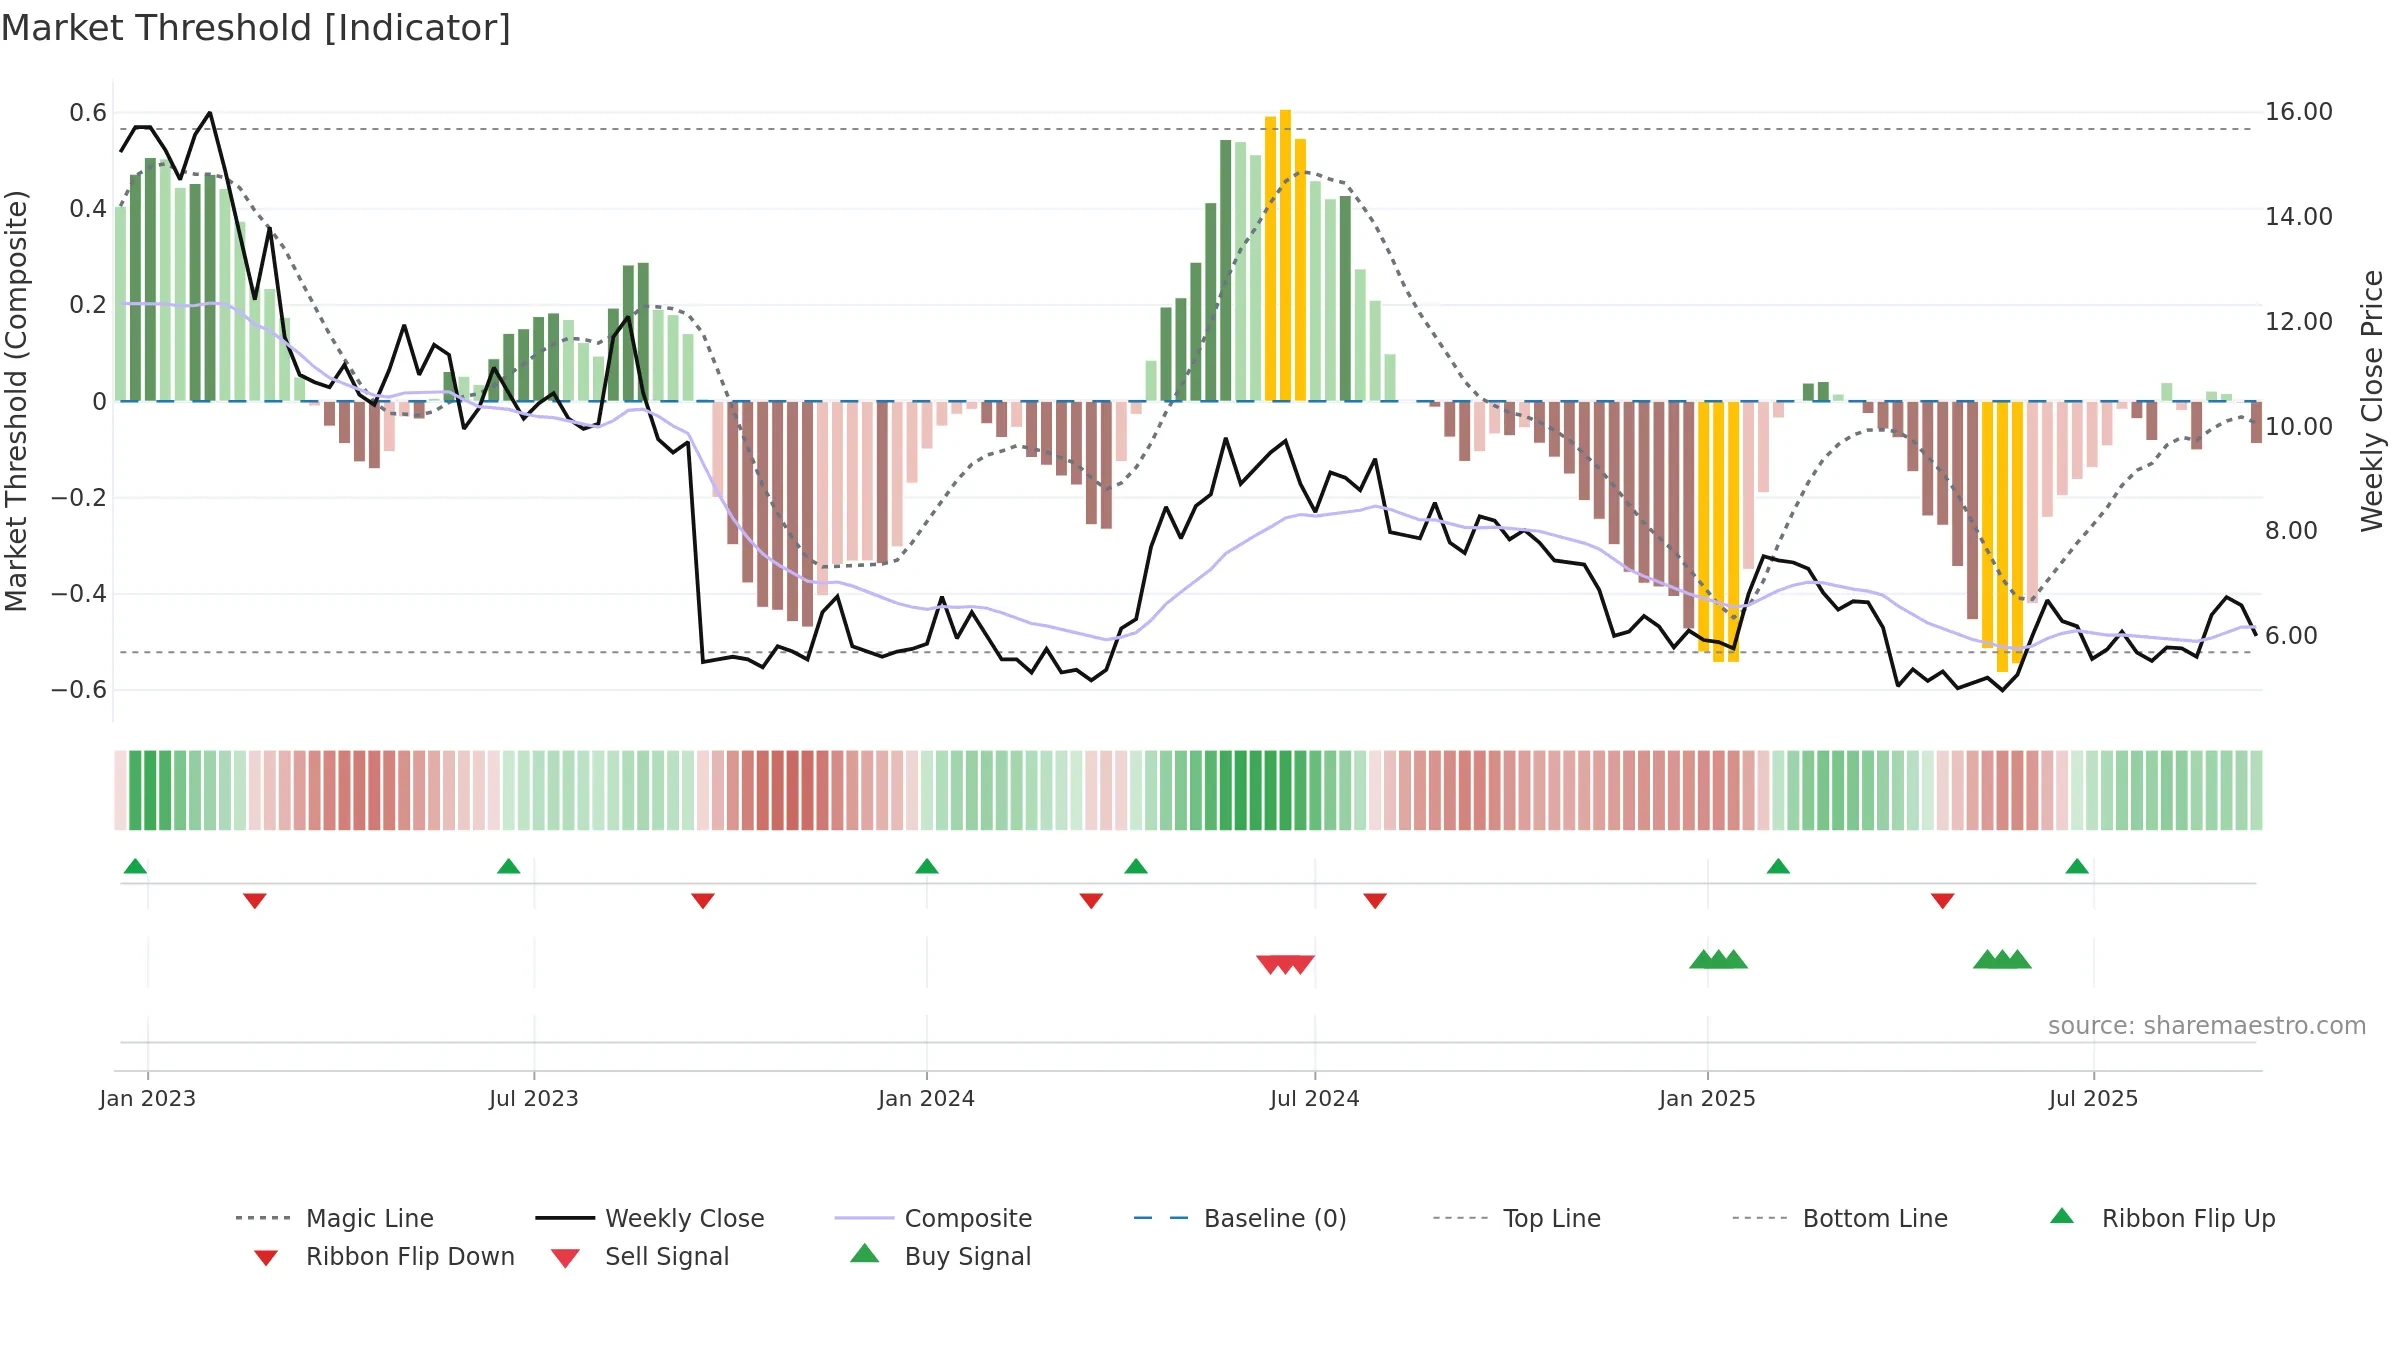Click the ribbon flip down marker after Jul 2023
Screen dimensions: 2400x1350
click(x=703, y=901)
